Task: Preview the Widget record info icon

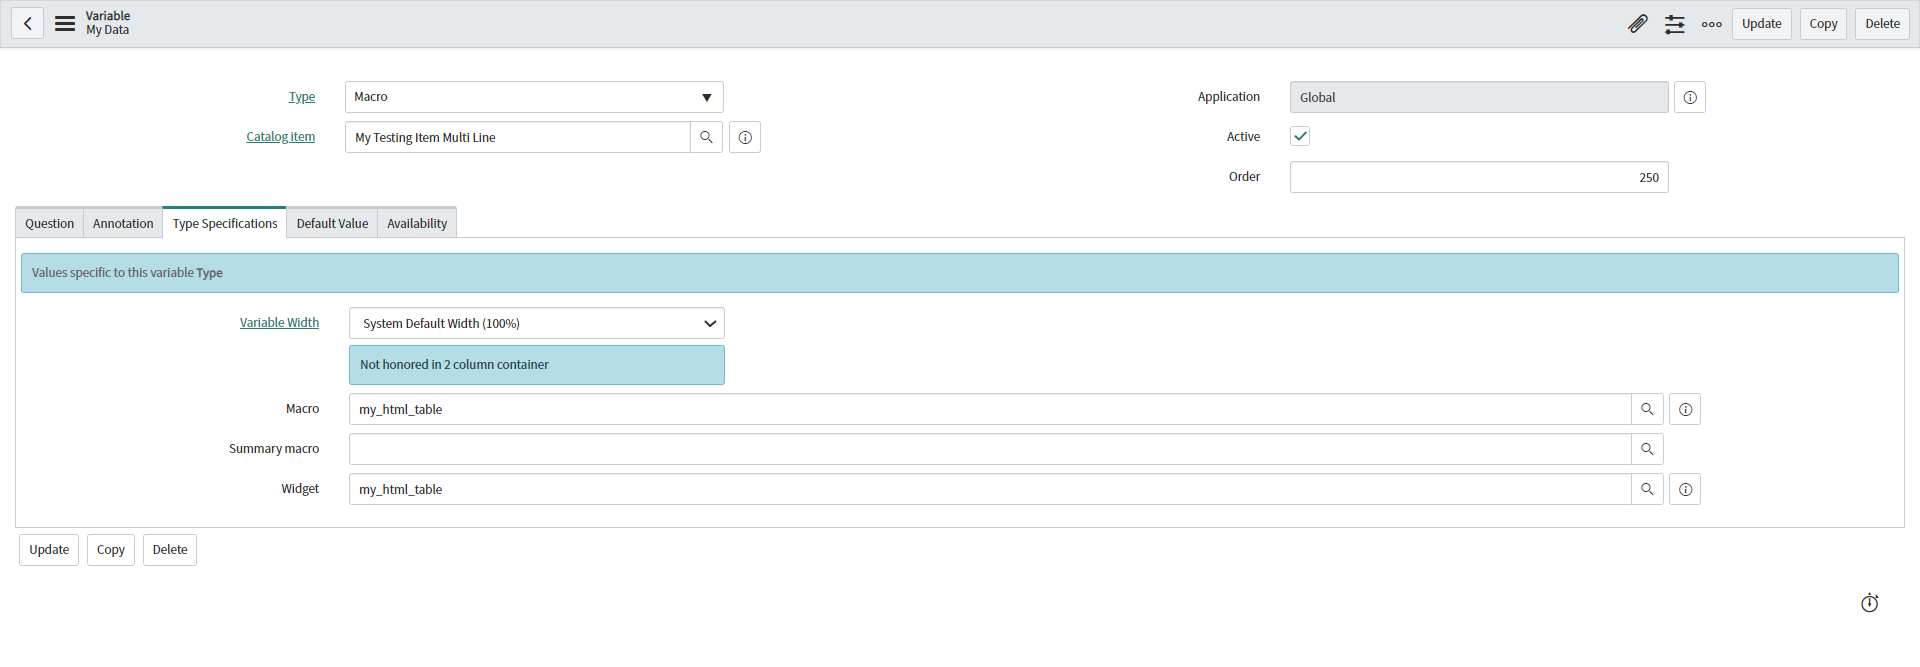Action: coord(1685,489)
